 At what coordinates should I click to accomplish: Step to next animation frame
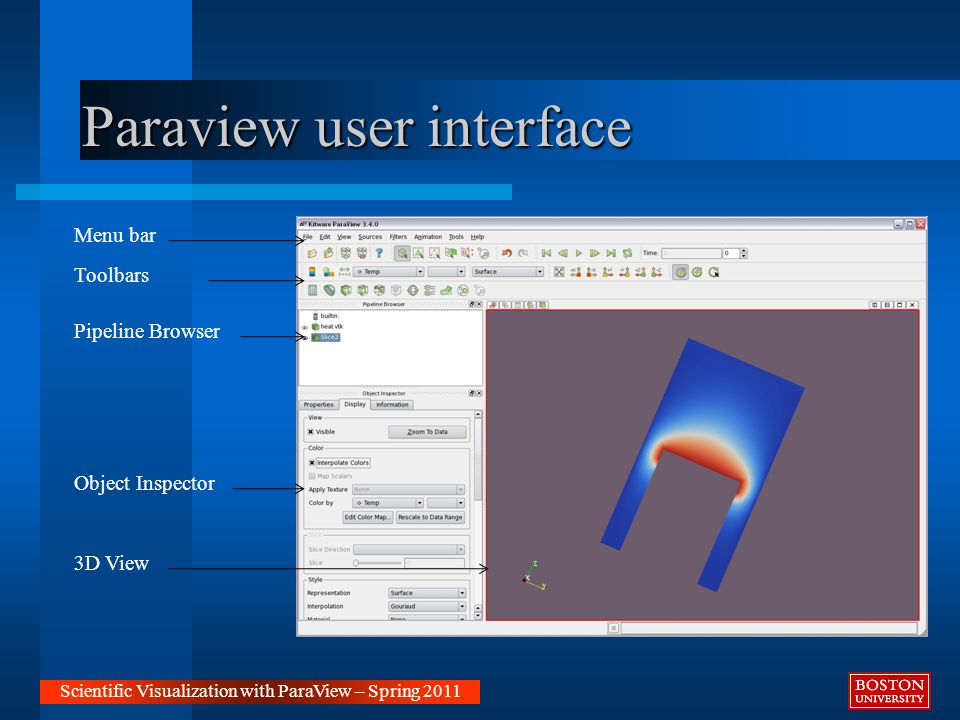click(x=594, y=253)
